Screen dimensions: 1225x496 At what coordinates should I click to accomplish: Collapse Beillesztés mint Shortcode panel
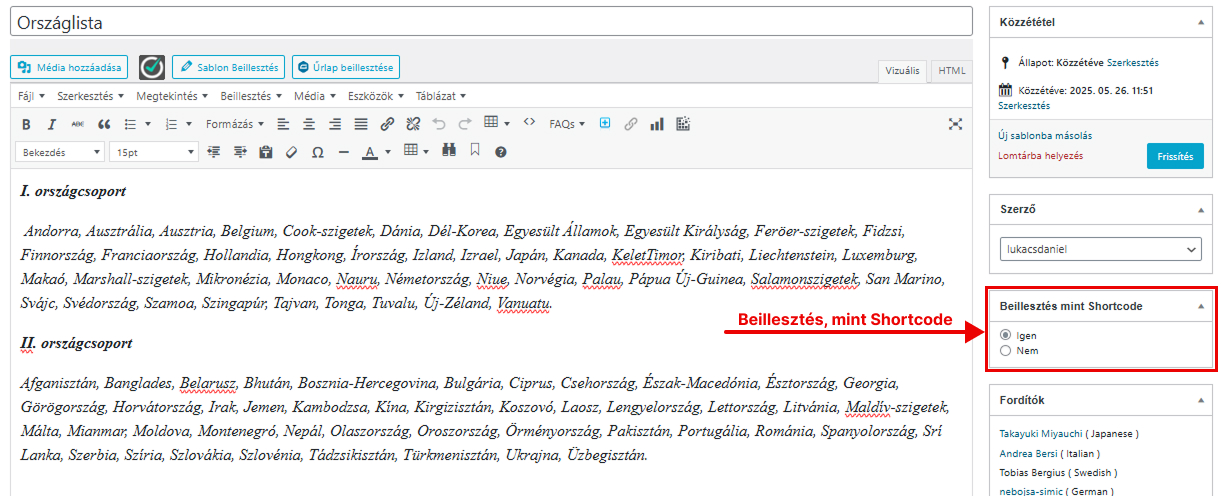pos(1200,306)
